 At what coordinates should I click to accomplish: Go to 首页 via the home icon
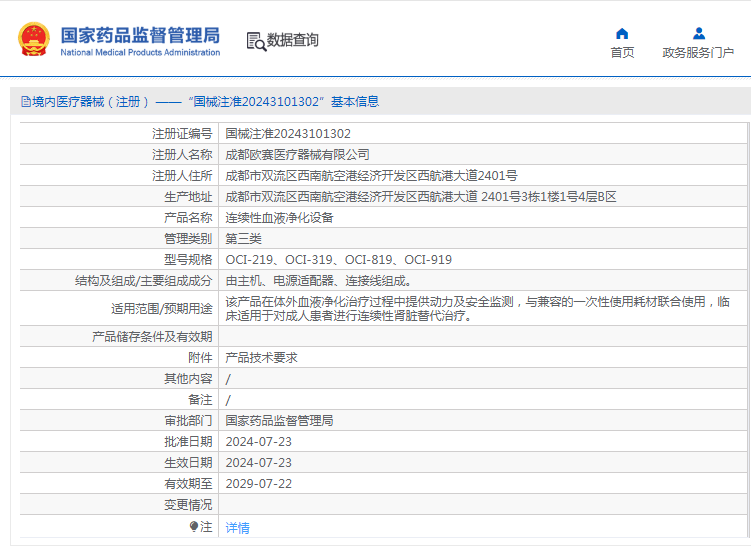point(622,34)
